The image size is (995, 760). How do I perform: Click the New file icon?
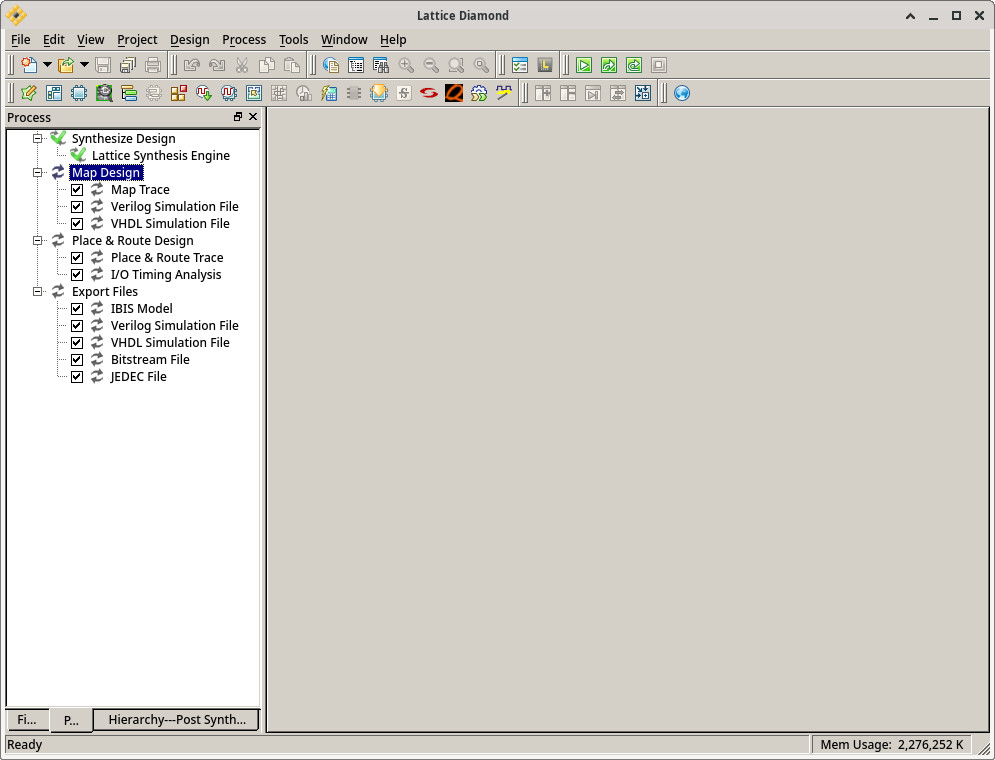pos(29,65)
